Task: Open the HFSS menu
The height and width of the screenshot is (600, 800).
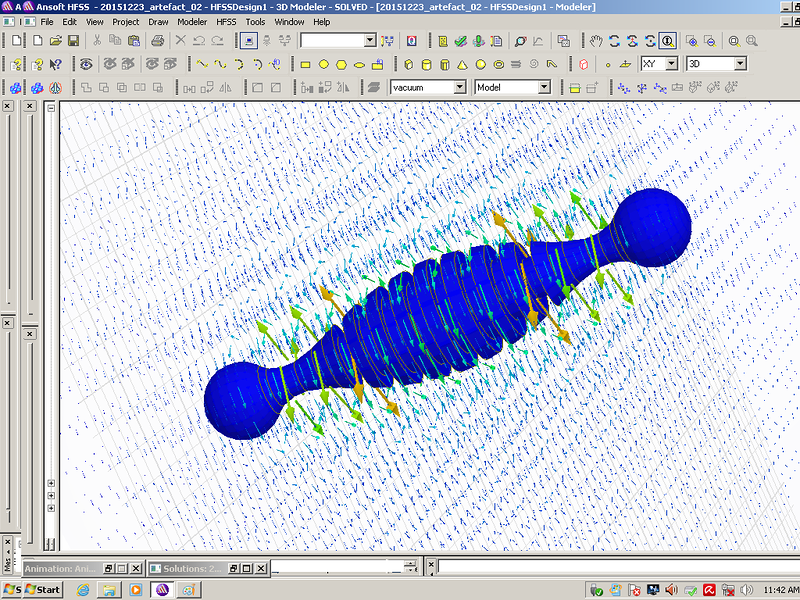Action: point(225,21)
